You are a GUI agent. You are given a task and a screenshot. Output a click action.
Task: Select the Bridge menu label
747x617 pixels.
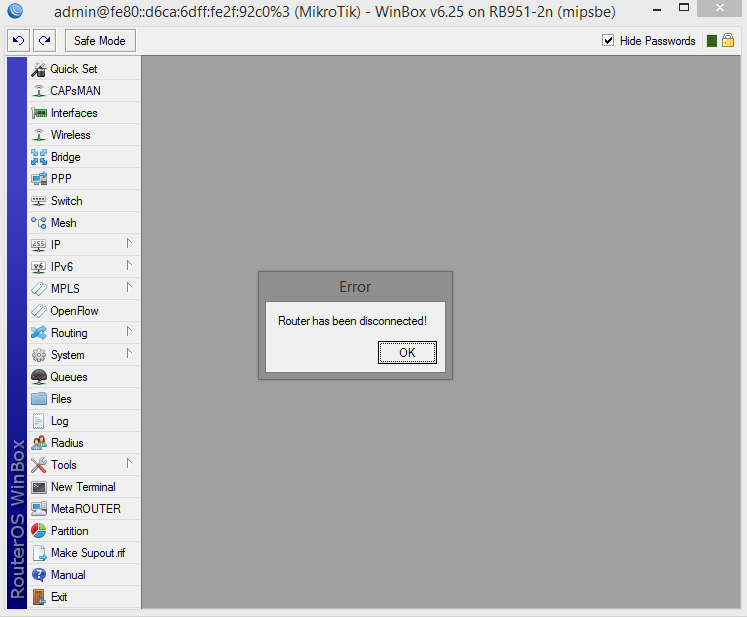(66, 157)
